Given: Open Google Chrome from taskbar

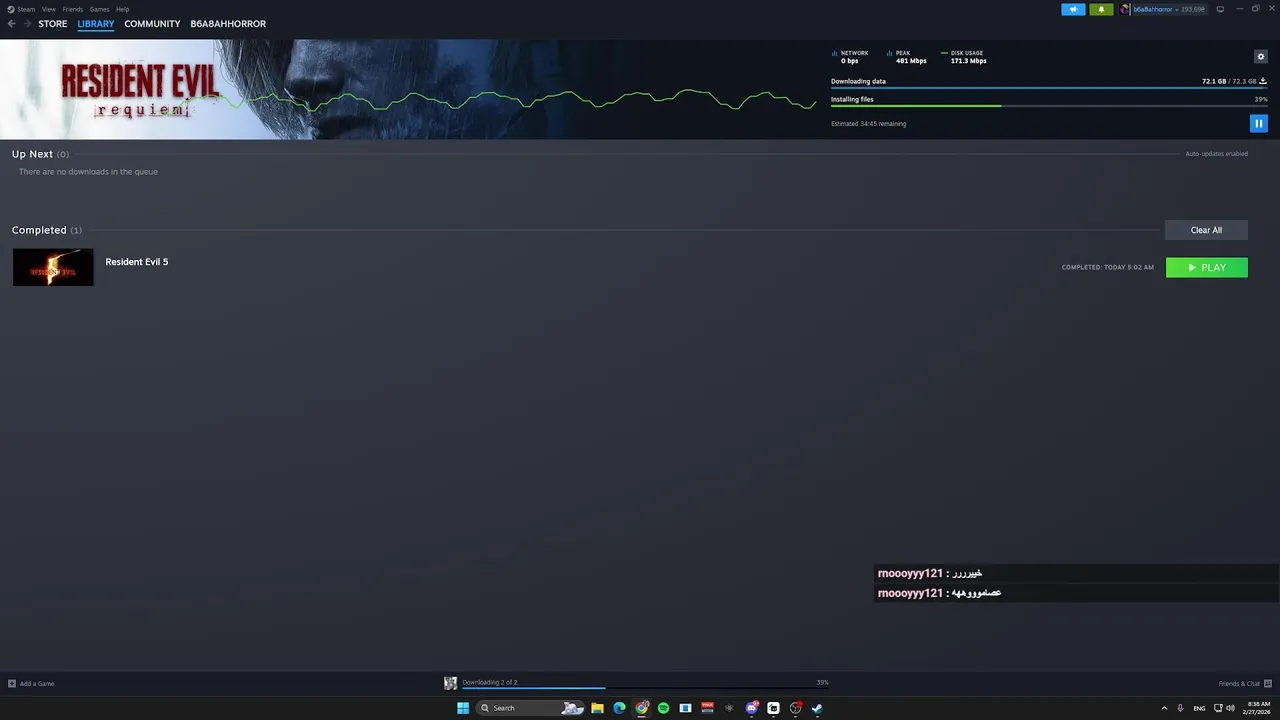Looking at the screenshot, I should click(642, 708).
